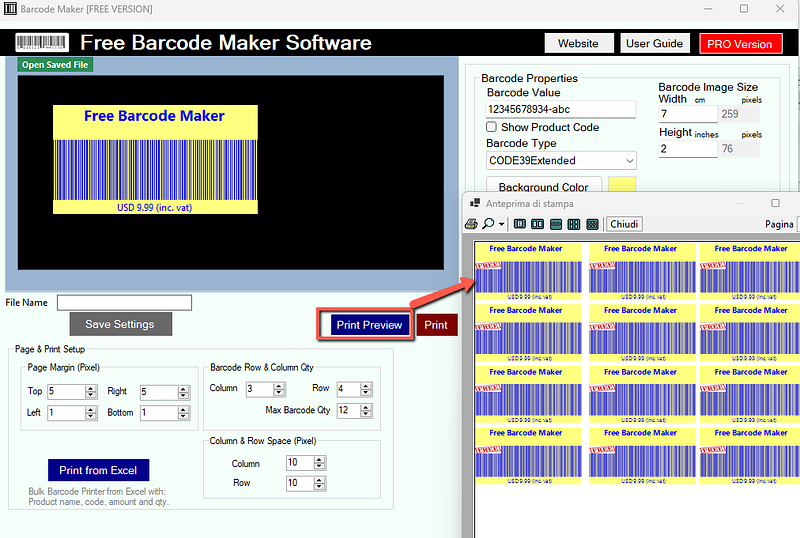Maximize the Anteprima di stampa window
Viewport: 800px width, 538px height.
point(776,203)
